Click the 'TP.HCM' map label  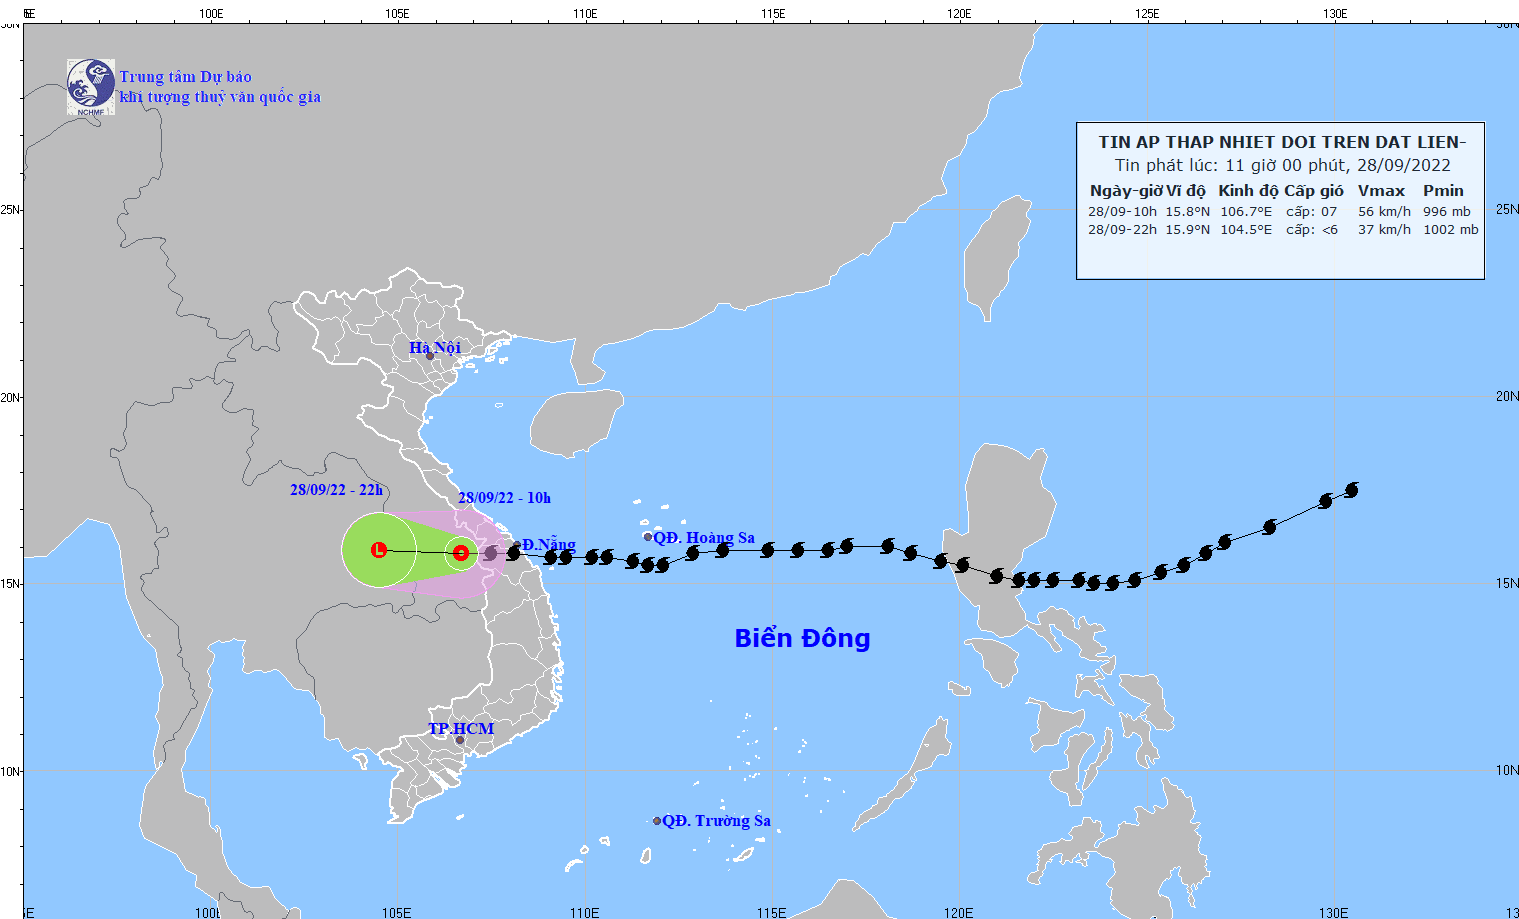tap(461, 728)
